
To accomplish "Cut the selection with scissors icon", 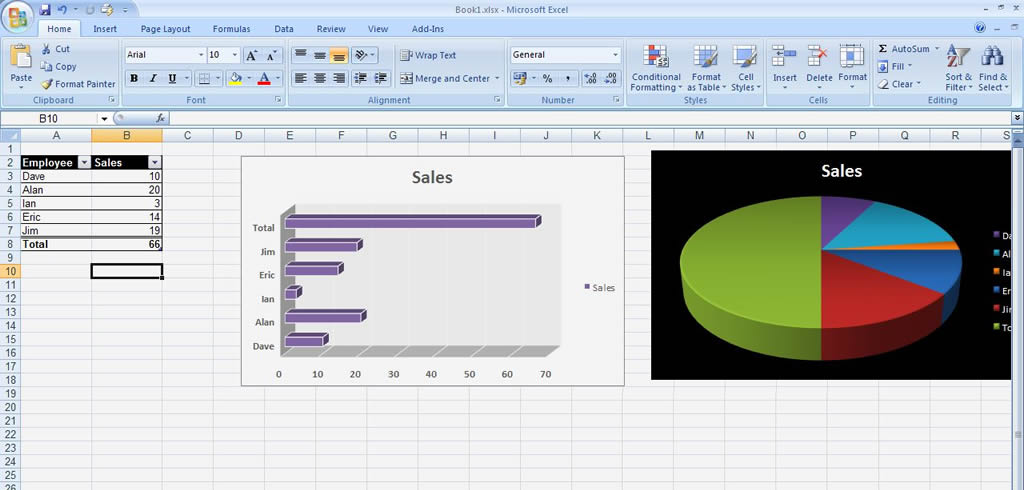I will pyautogui.click(x=46, y=49).
